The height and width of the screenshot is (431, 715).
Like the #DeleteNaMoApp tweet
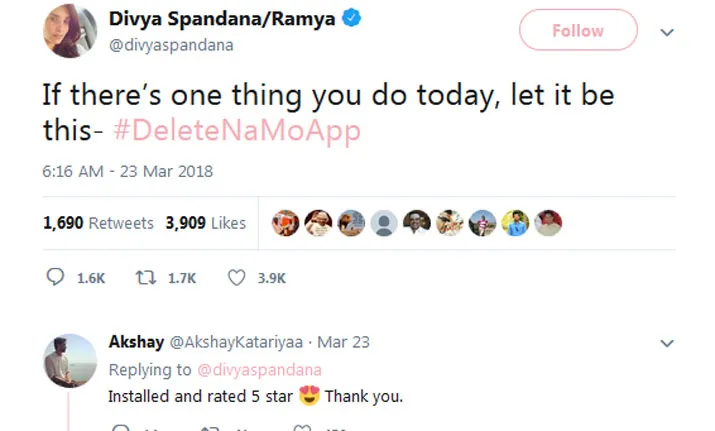[237, 279]
